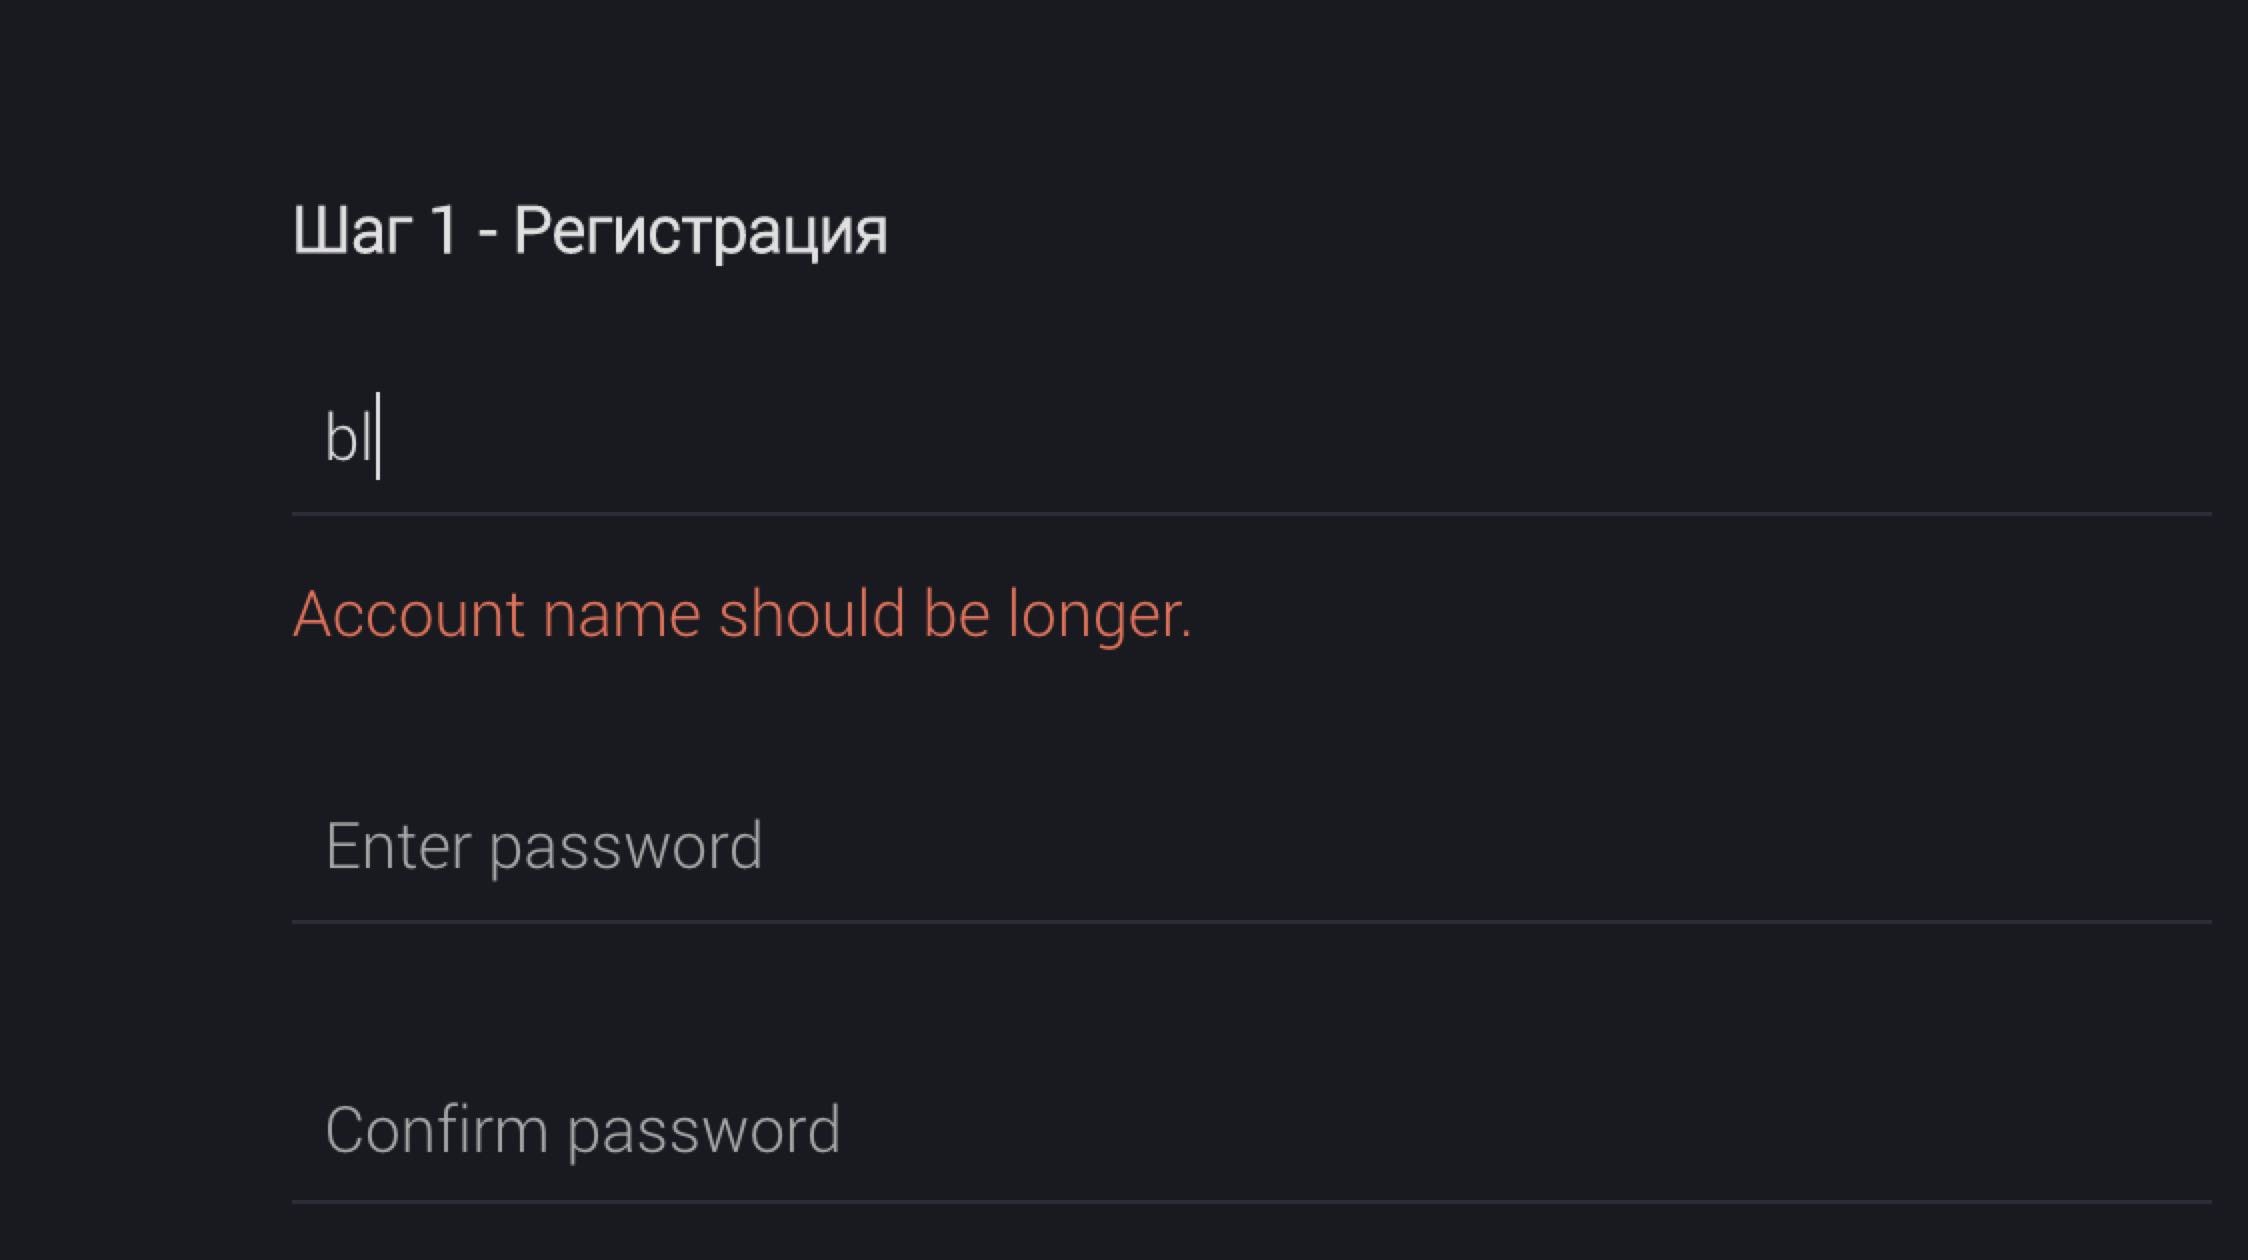The width and height of the screenshot is (2248, 1260).
Task: Click "Шаг 1" in the step heading
Action: [375, 232]
